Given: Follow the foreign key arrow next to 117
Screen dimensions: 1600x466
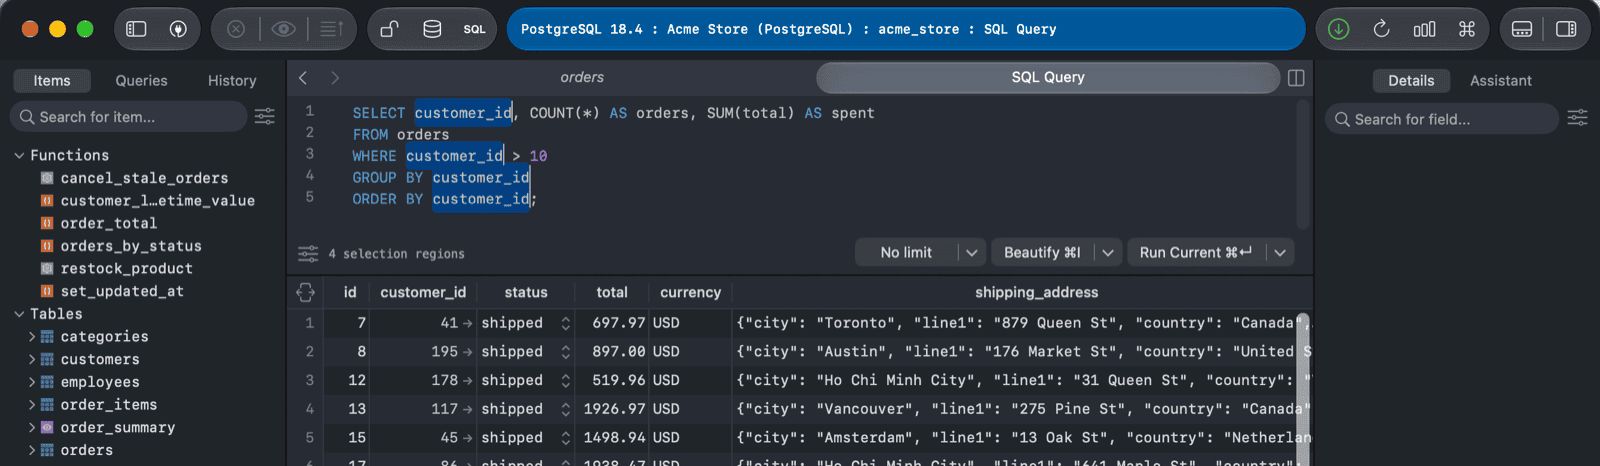Looking at the screenshot, I should [x=467, y=409].
